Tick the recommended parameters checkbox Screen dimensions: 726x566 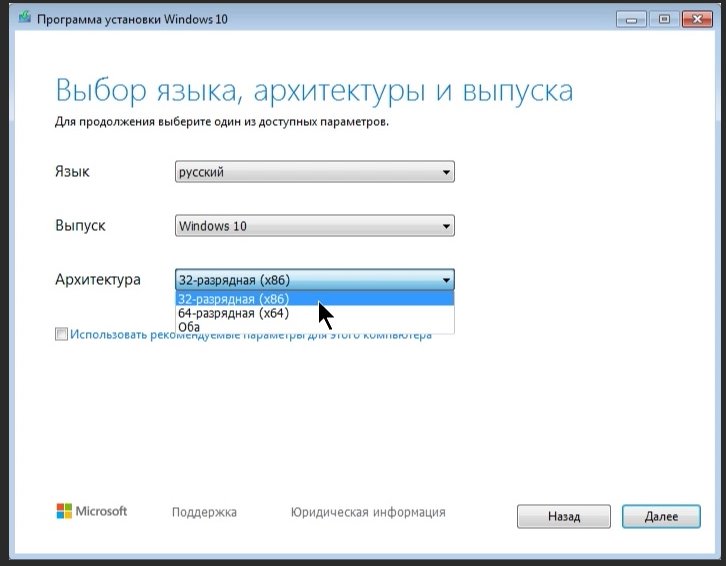(61, 334)
